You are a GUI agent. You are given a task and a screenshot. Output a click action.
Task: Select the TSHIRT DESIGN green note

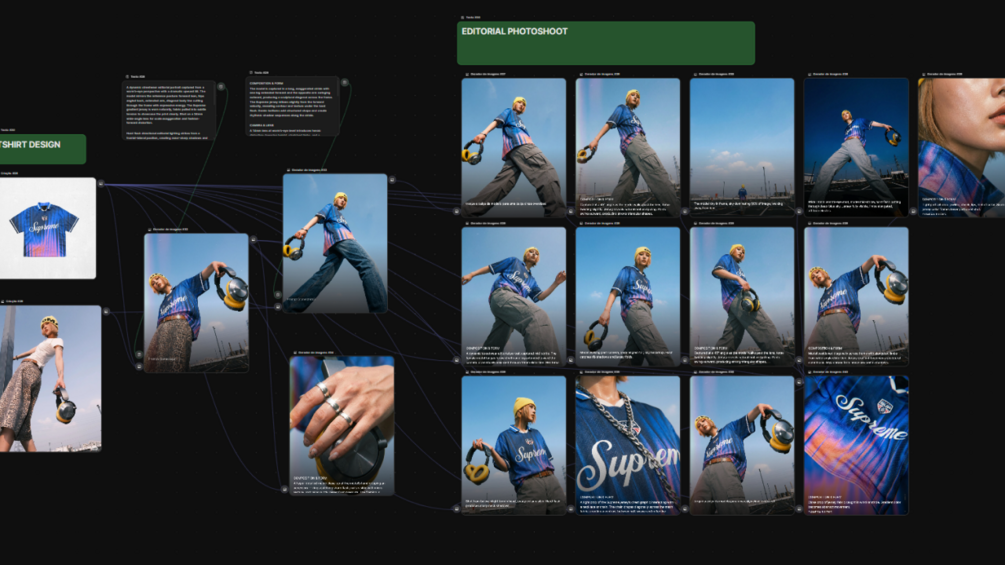click(x=42, y=149)
